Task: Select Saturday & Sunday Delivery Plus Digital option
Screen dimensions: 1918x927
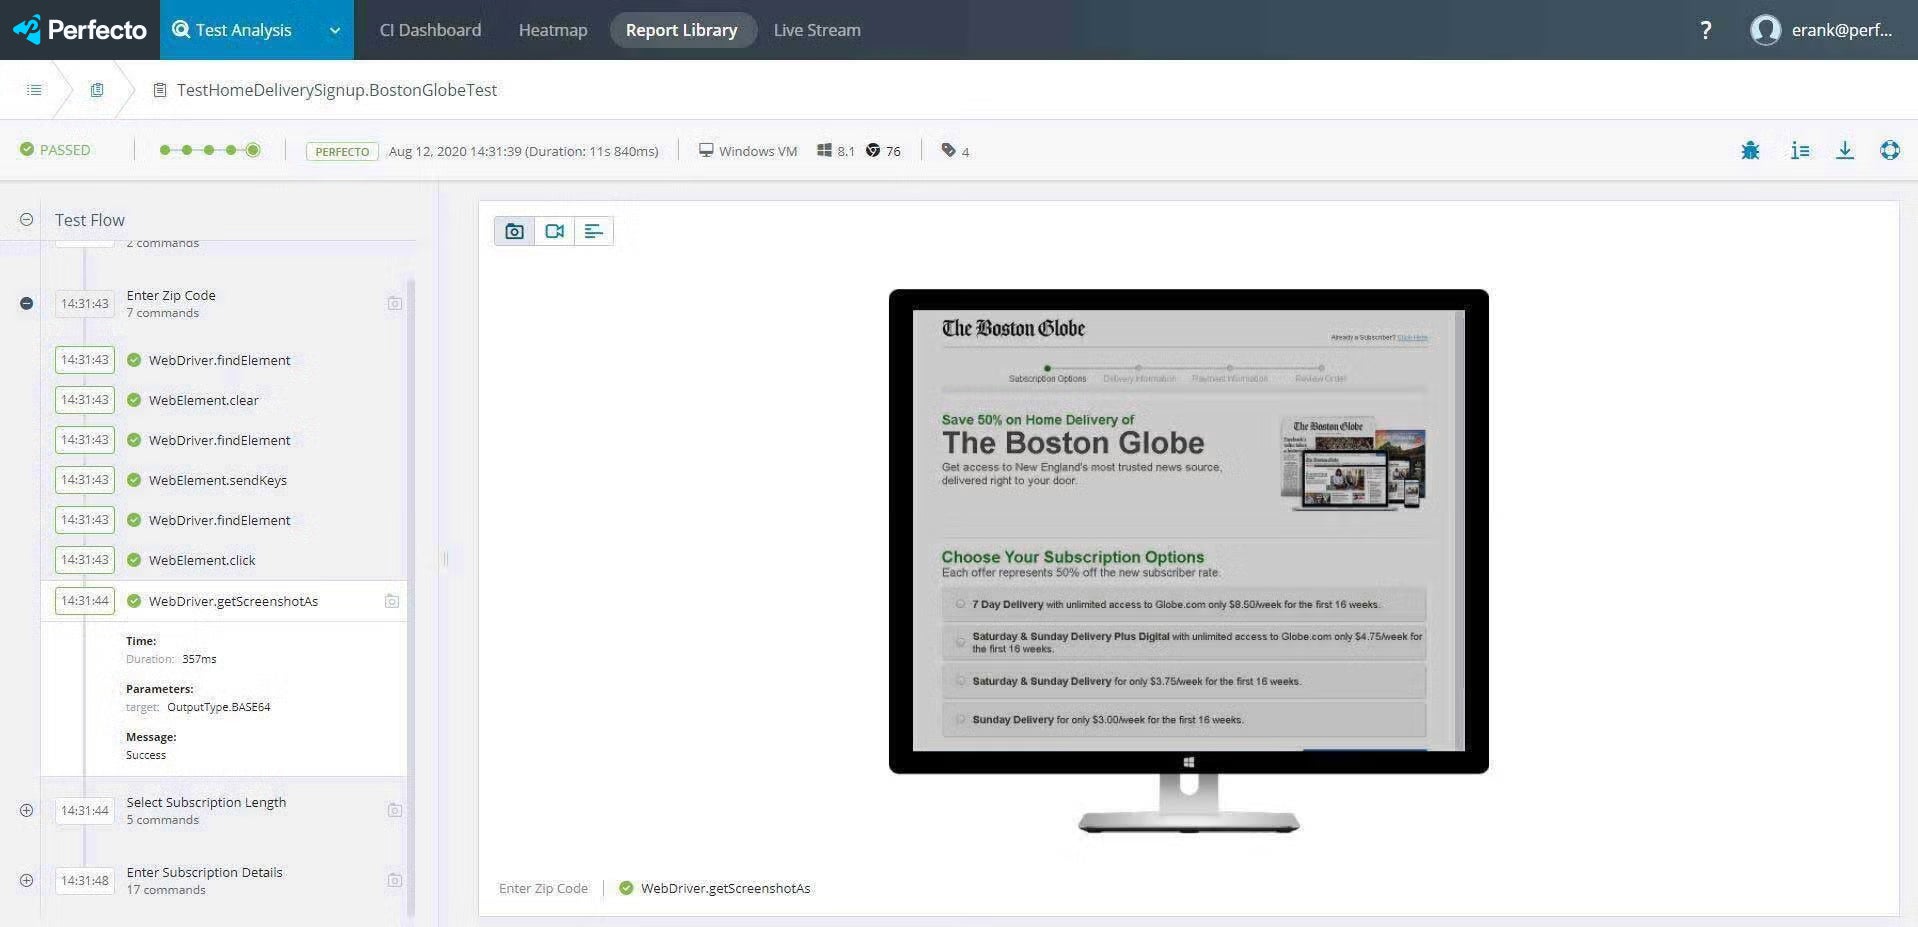Action: click(960, 642)
